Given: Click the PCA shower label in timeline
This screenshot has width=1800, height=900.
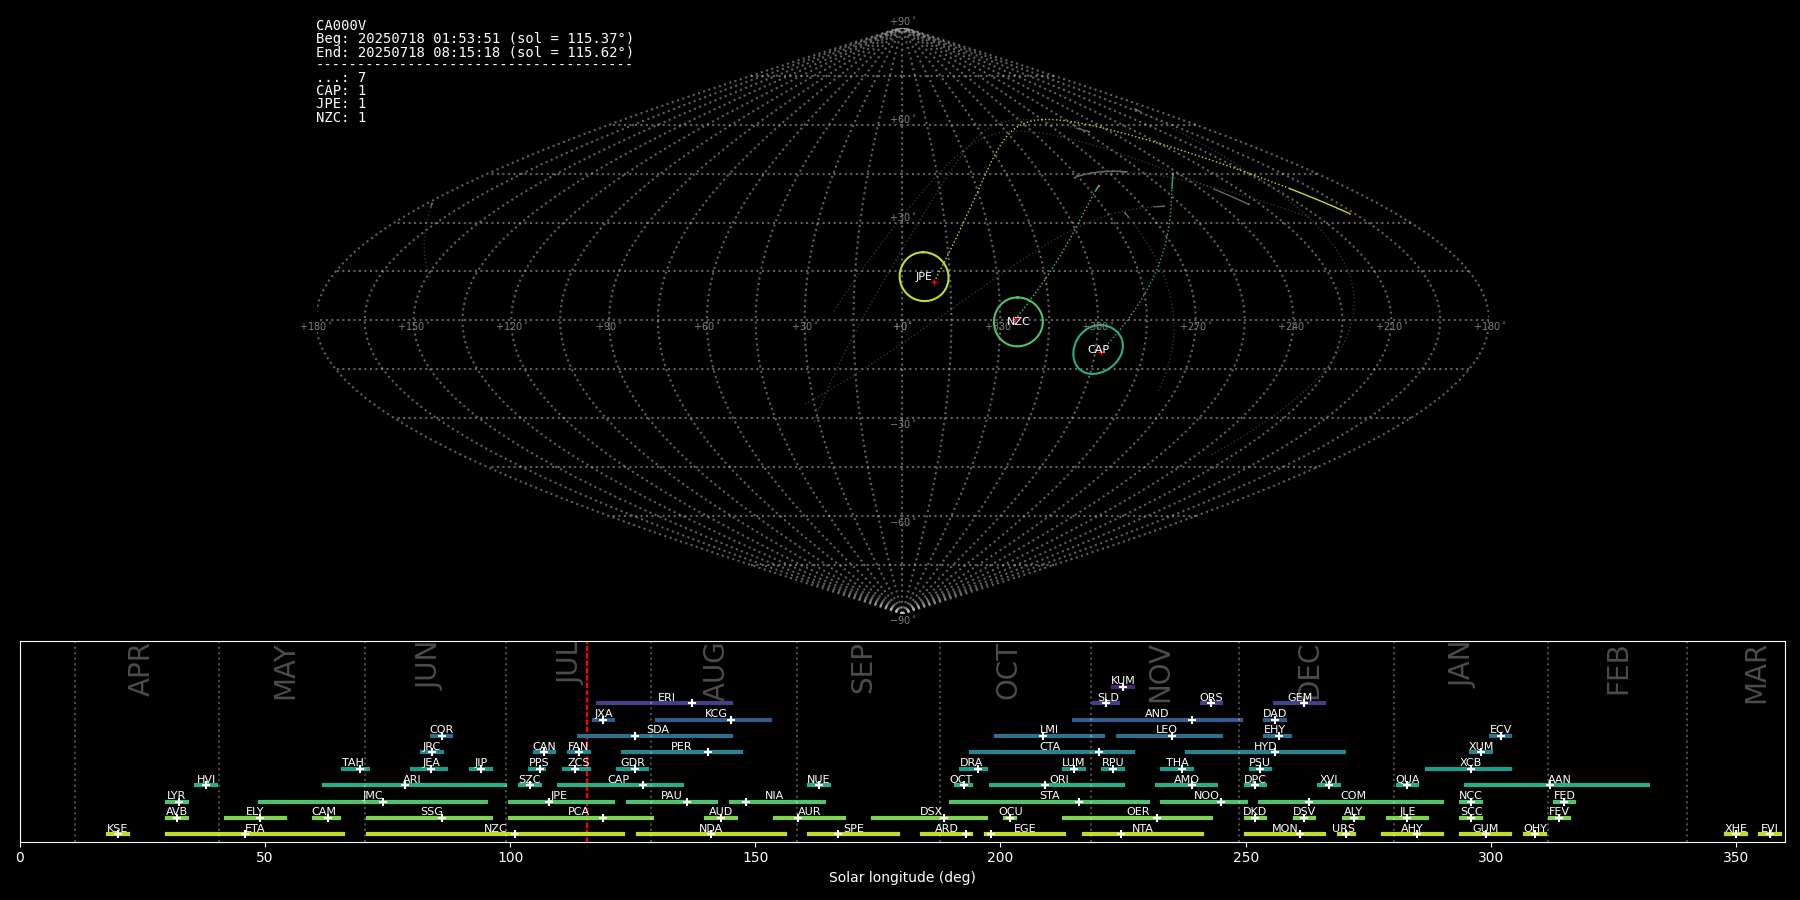Looking at the screenshot, I should pyautogui.click(x=578, y=812).
